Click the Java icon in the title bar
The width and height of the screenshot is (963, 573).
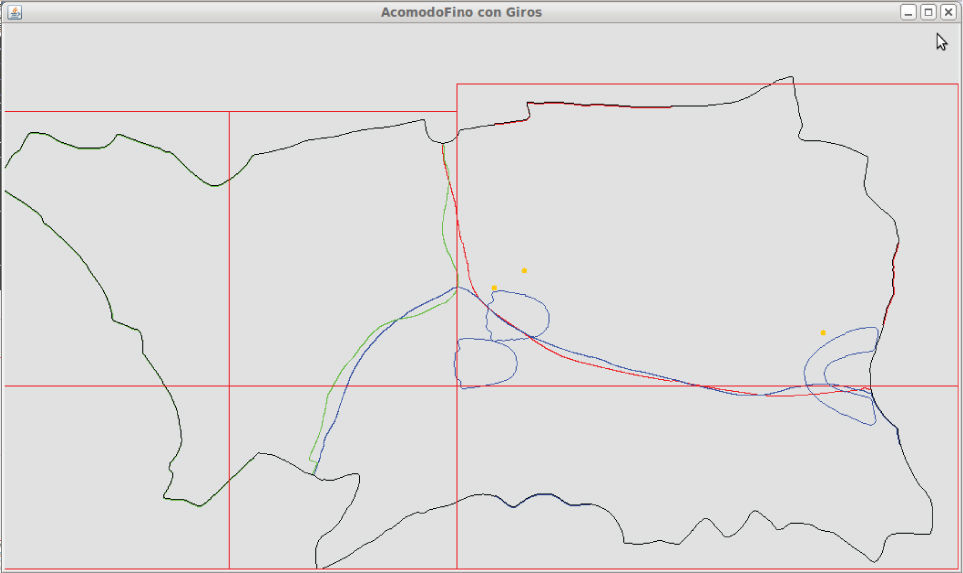click(14, 12)
